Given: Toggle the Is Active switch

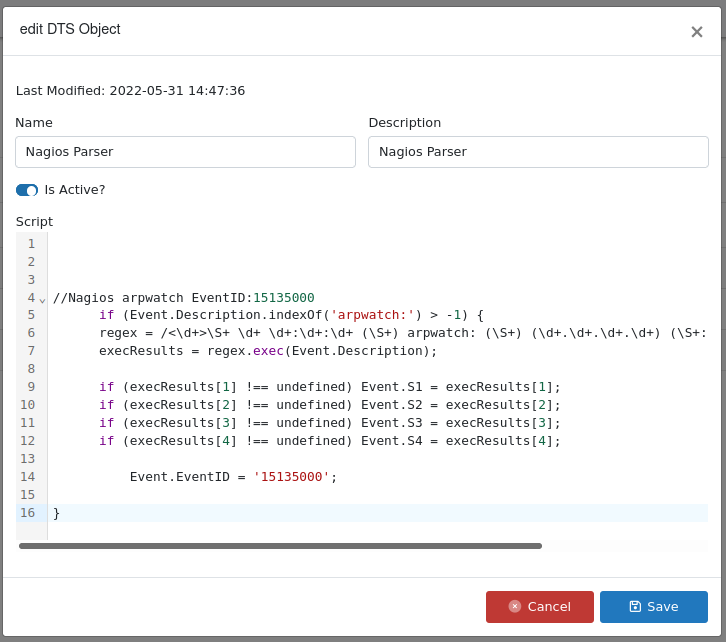Looking at the screenshot, I should (x=27, y=190).
